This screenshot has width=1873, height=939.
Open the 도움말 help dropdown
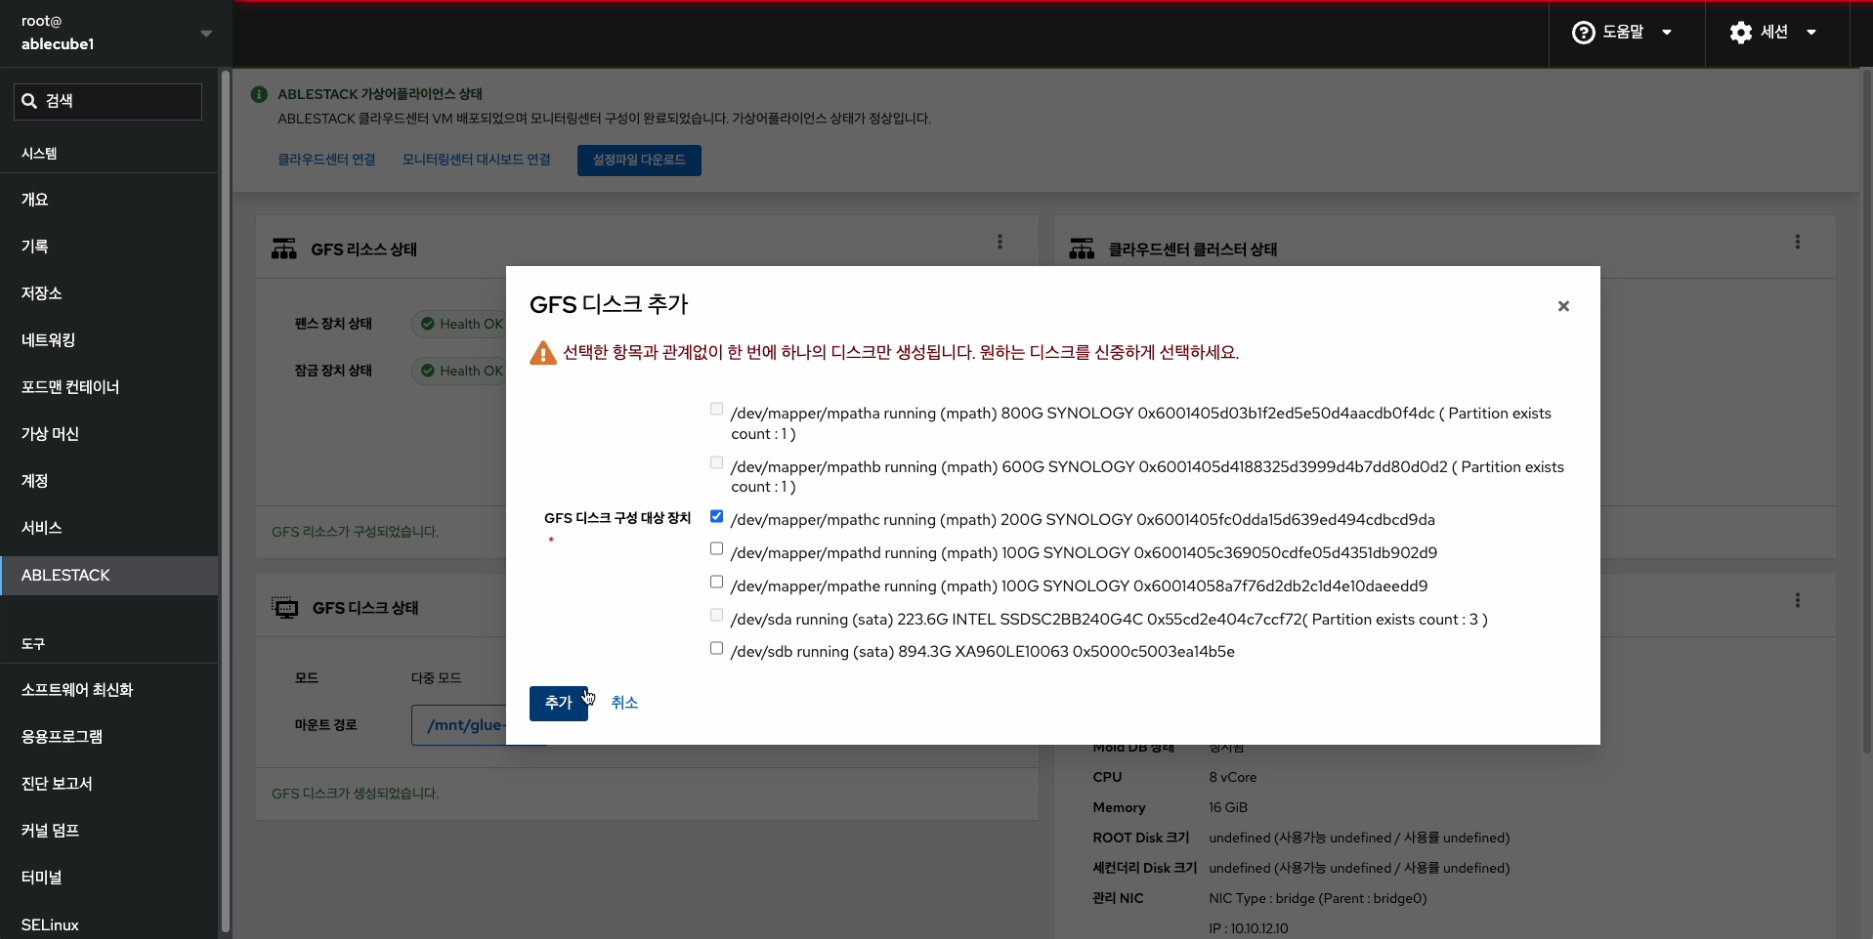[1623, 33]
